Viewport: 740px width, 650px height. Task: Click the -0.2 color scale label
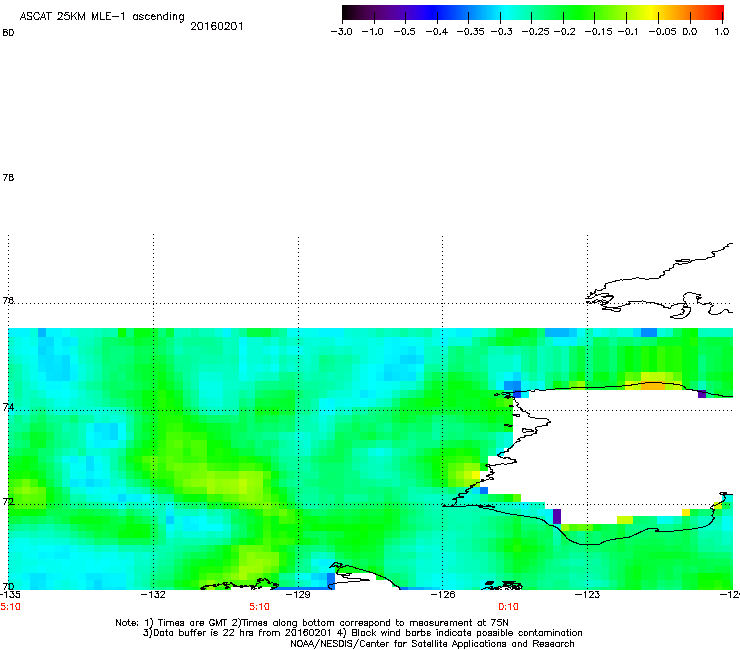(x=565, y=32)
